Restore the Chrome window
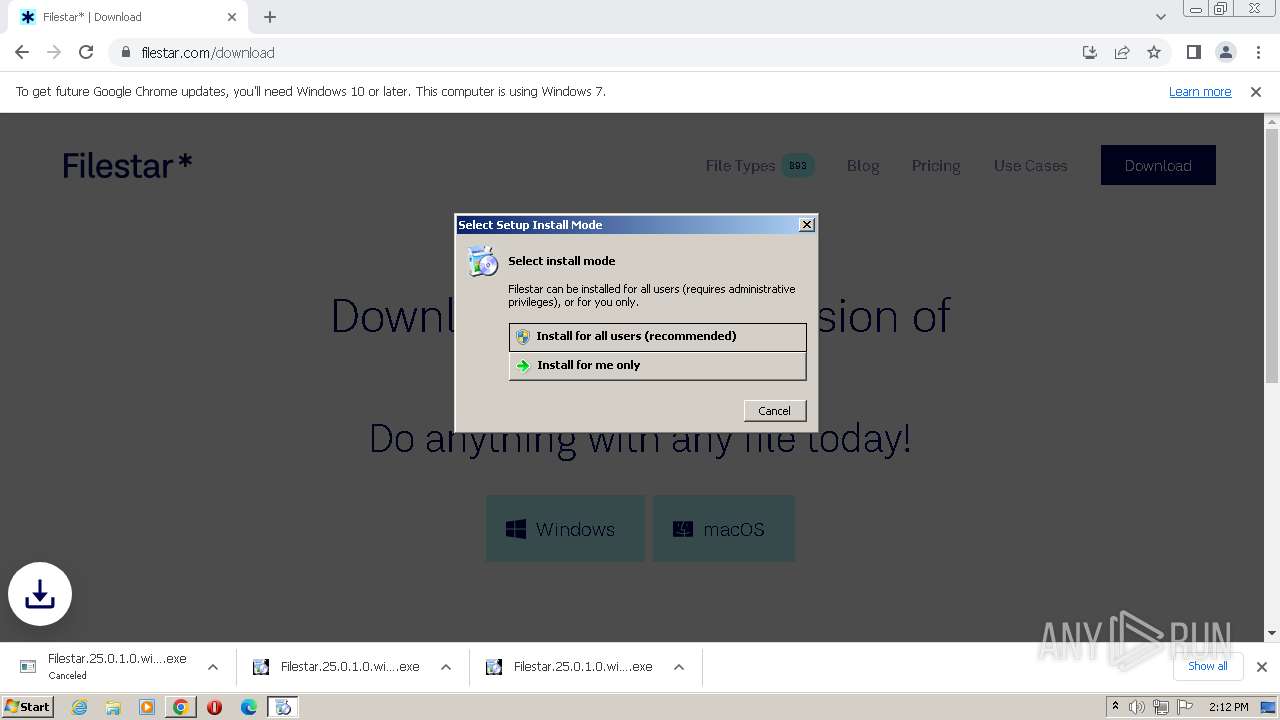1280x720 pixels. coord(1221,9)
